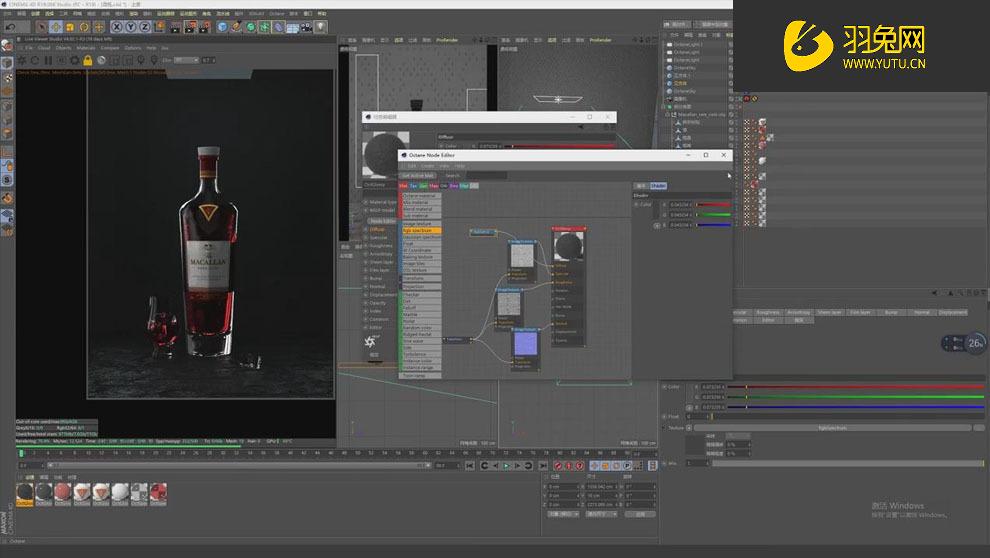Viewport: 990px width, 558px height.
Task: Click the X position input field
Action: [563, 487]
